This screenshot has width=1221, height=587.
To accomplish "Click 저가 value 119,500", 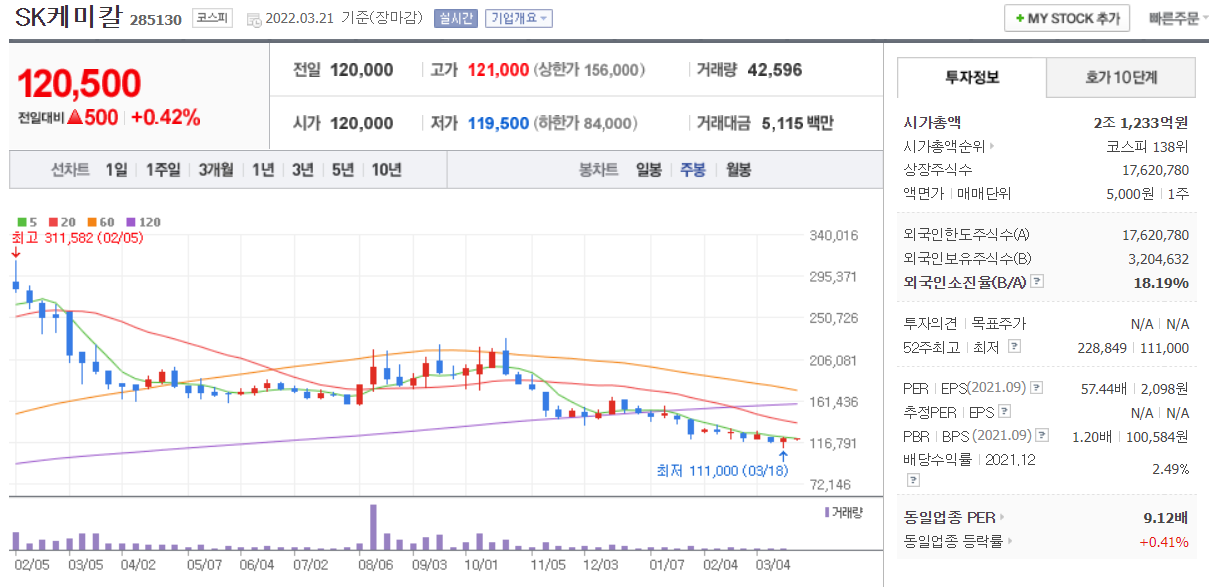I will (x=498, y=123).
